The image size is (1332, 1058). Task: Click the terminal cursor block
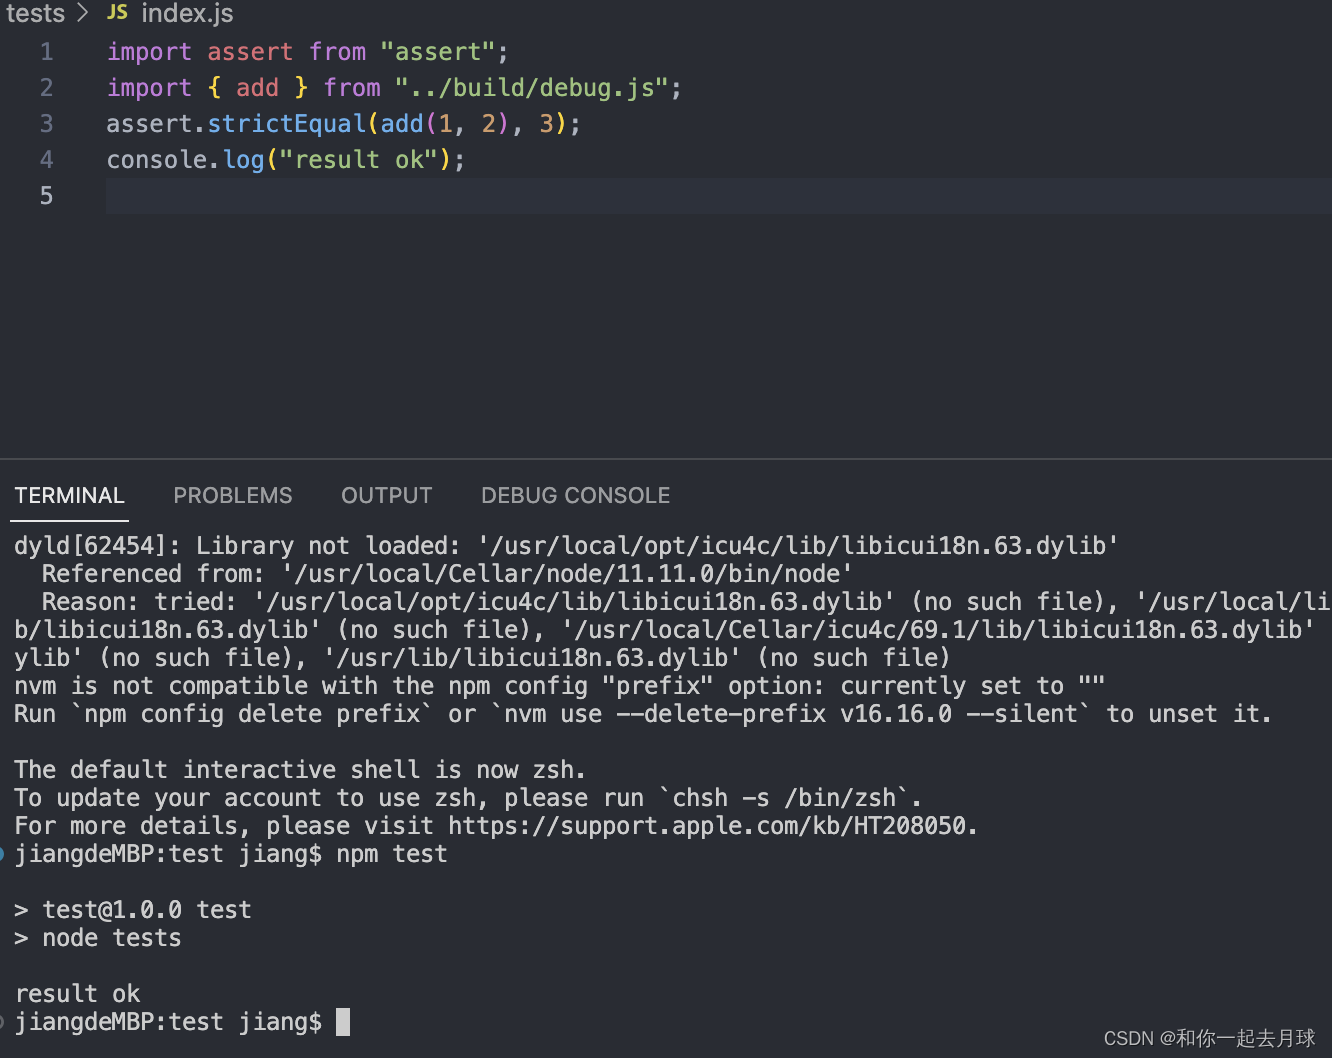coord(343,1021)
